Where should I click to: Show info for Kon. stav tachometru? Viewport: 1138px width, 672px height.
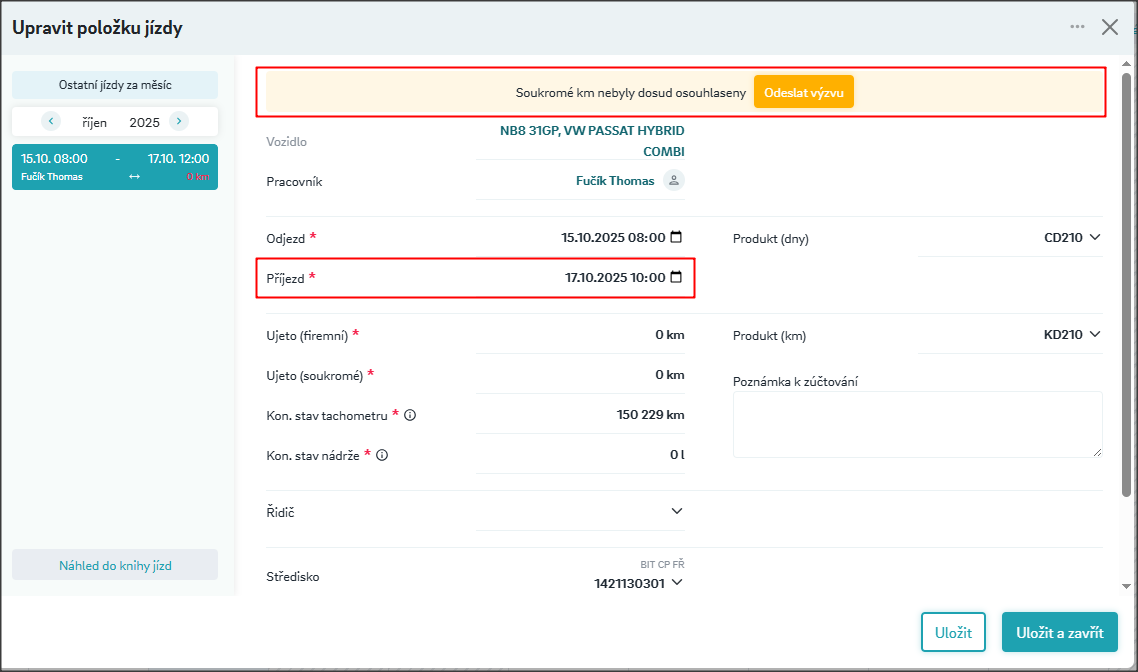[410, 415]
